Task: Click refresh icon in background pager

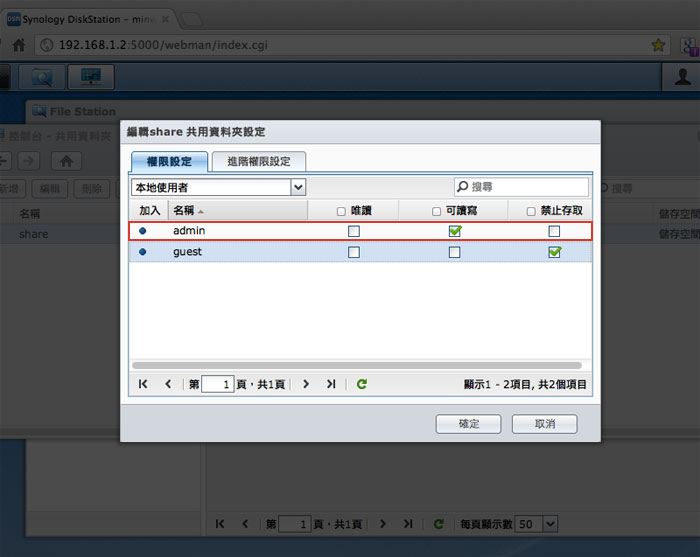Action: [x=438, y=524]
